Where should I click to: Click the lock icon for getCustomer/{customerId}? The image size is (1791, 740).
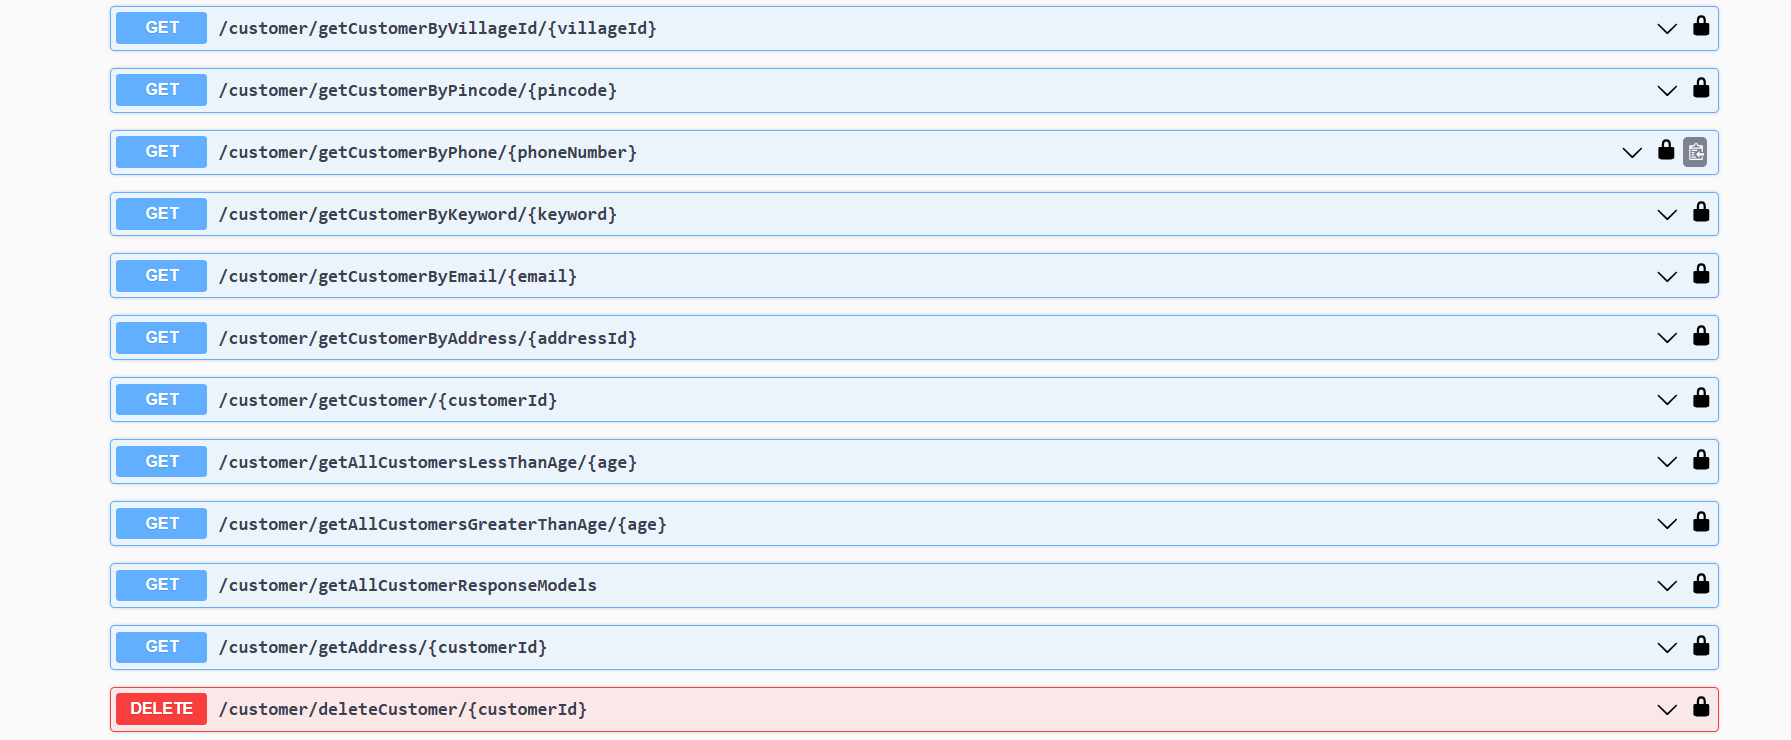click(x=1701, y=398)
